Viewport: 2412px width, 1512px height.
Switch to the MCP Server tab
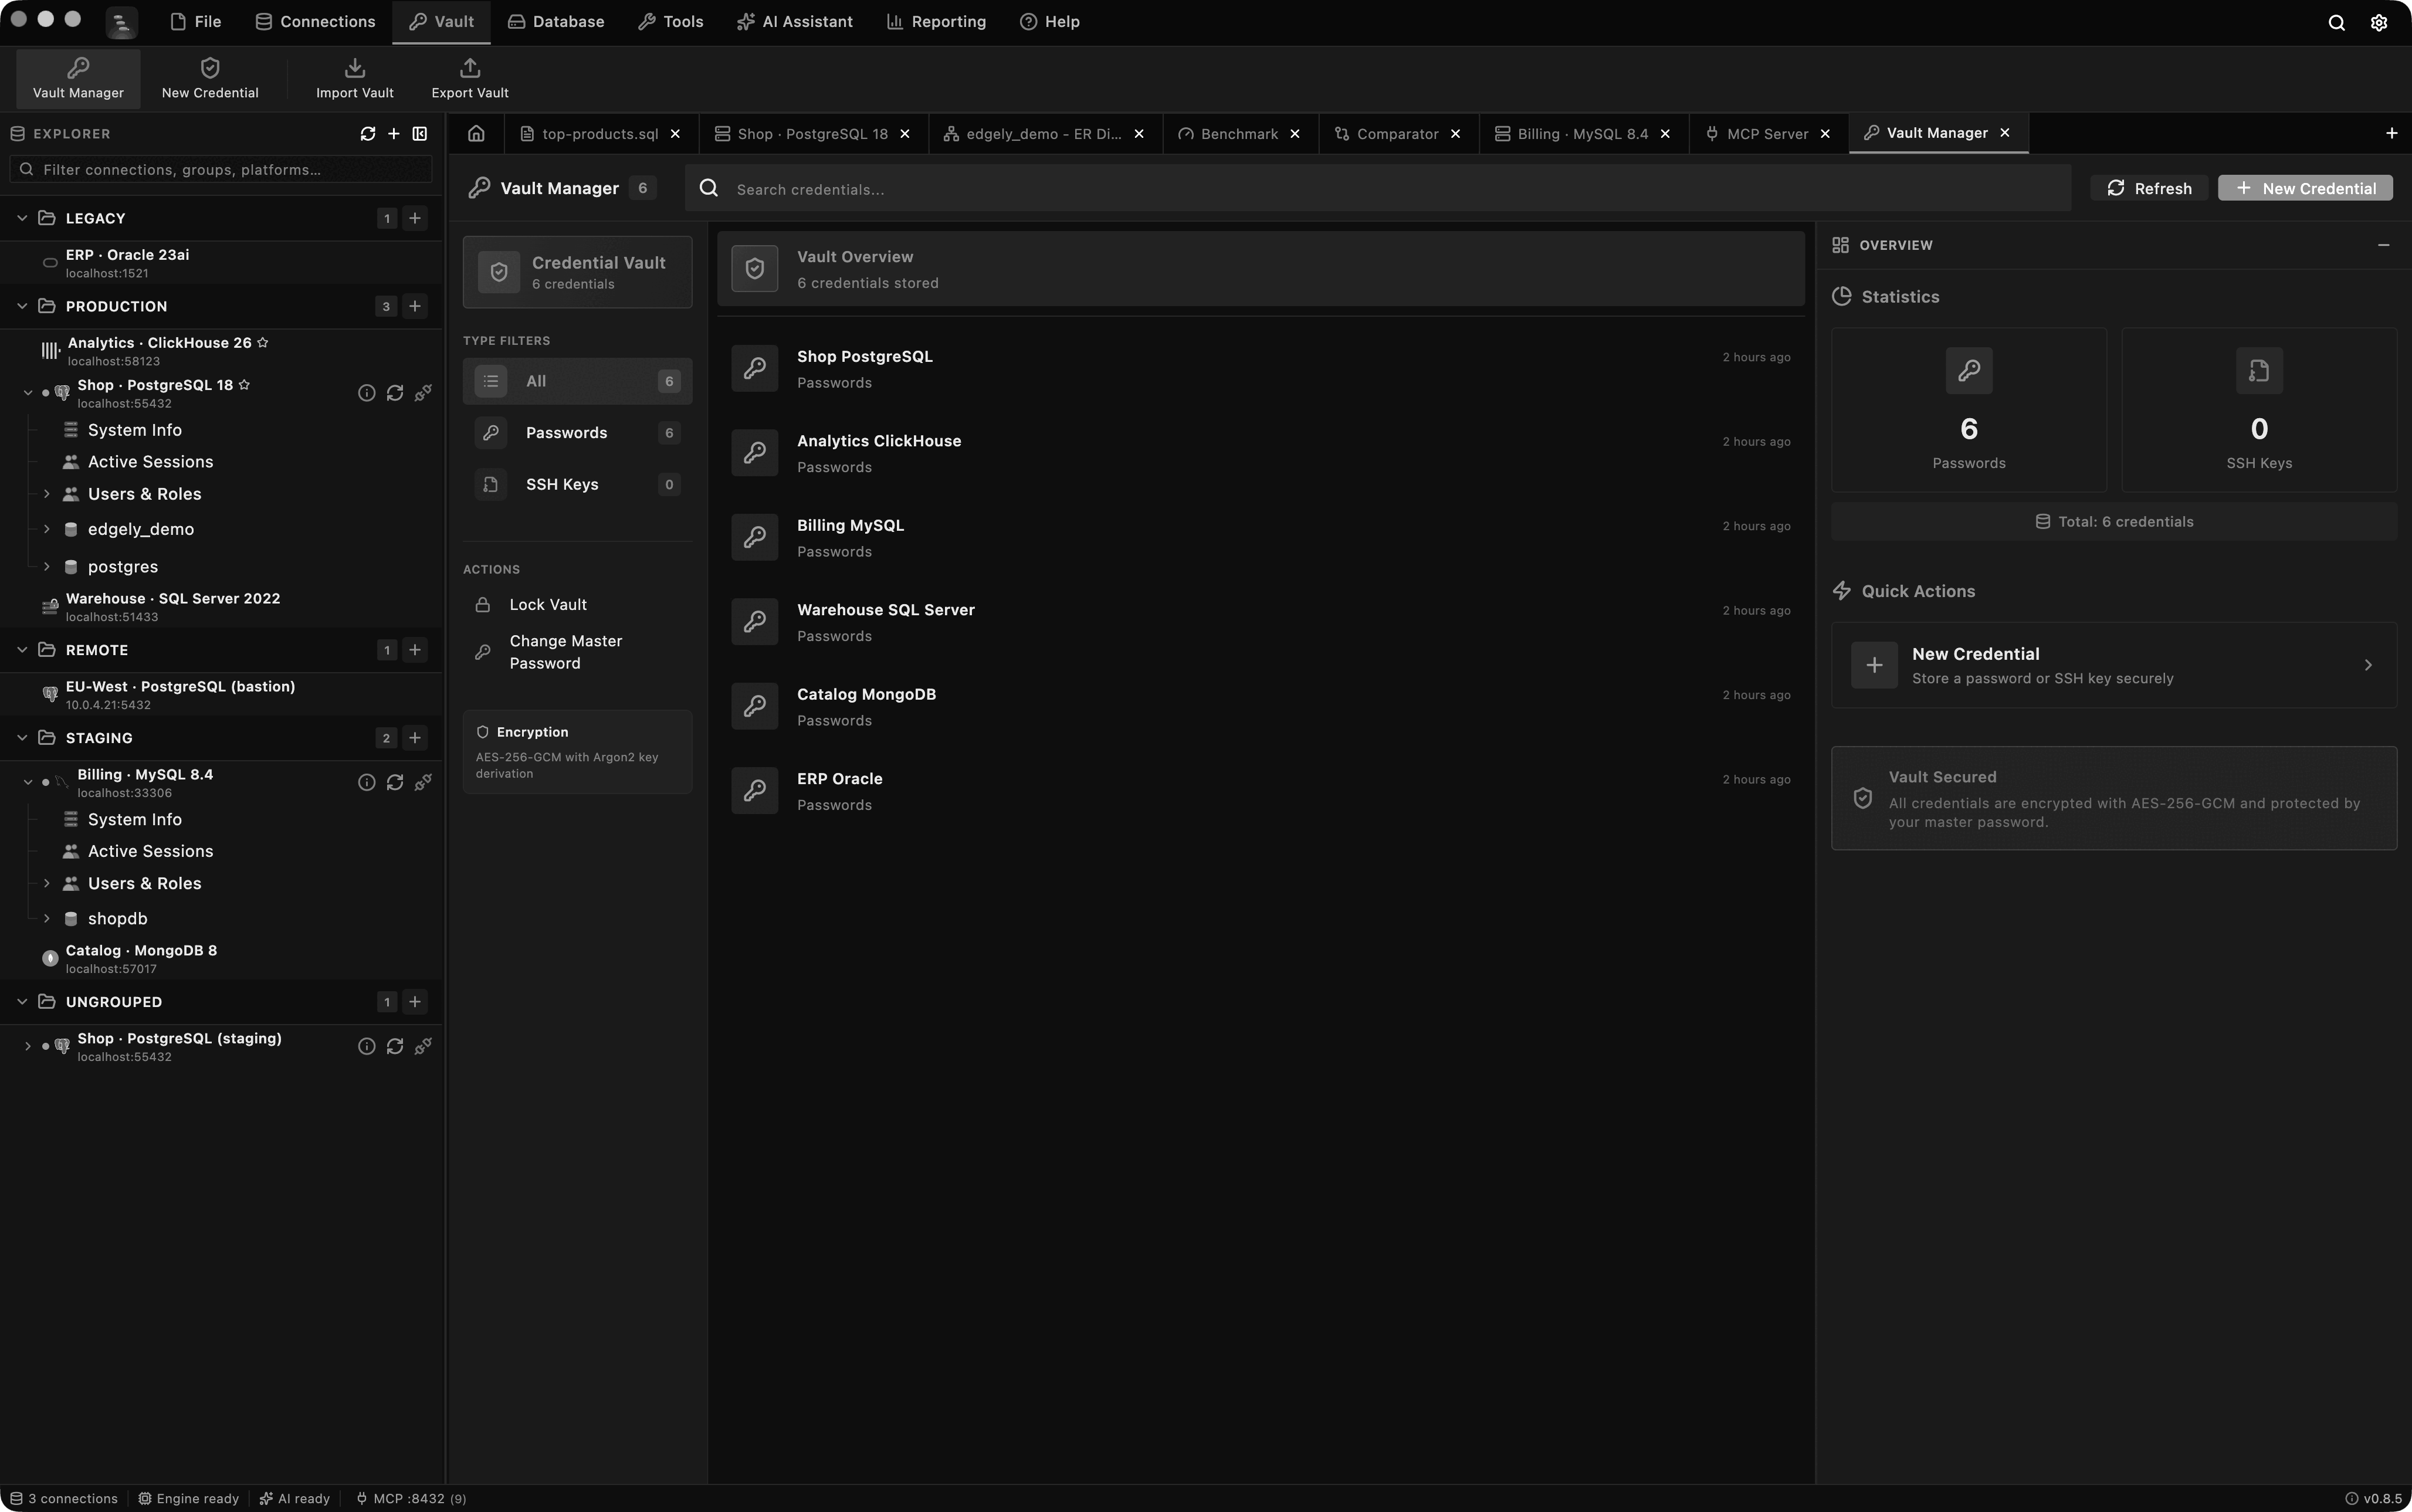pyautogui.click(x=1767, y=134)
